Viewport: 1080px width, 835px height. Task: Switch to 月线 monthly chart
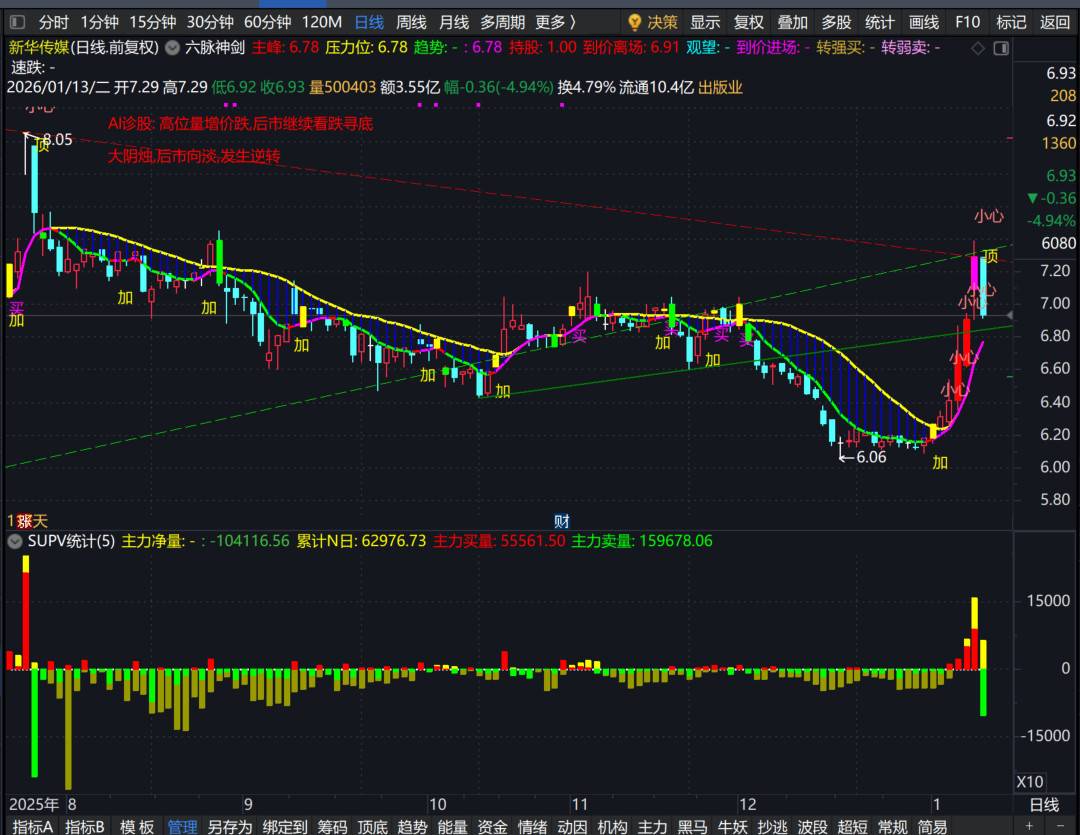point(454,23)
